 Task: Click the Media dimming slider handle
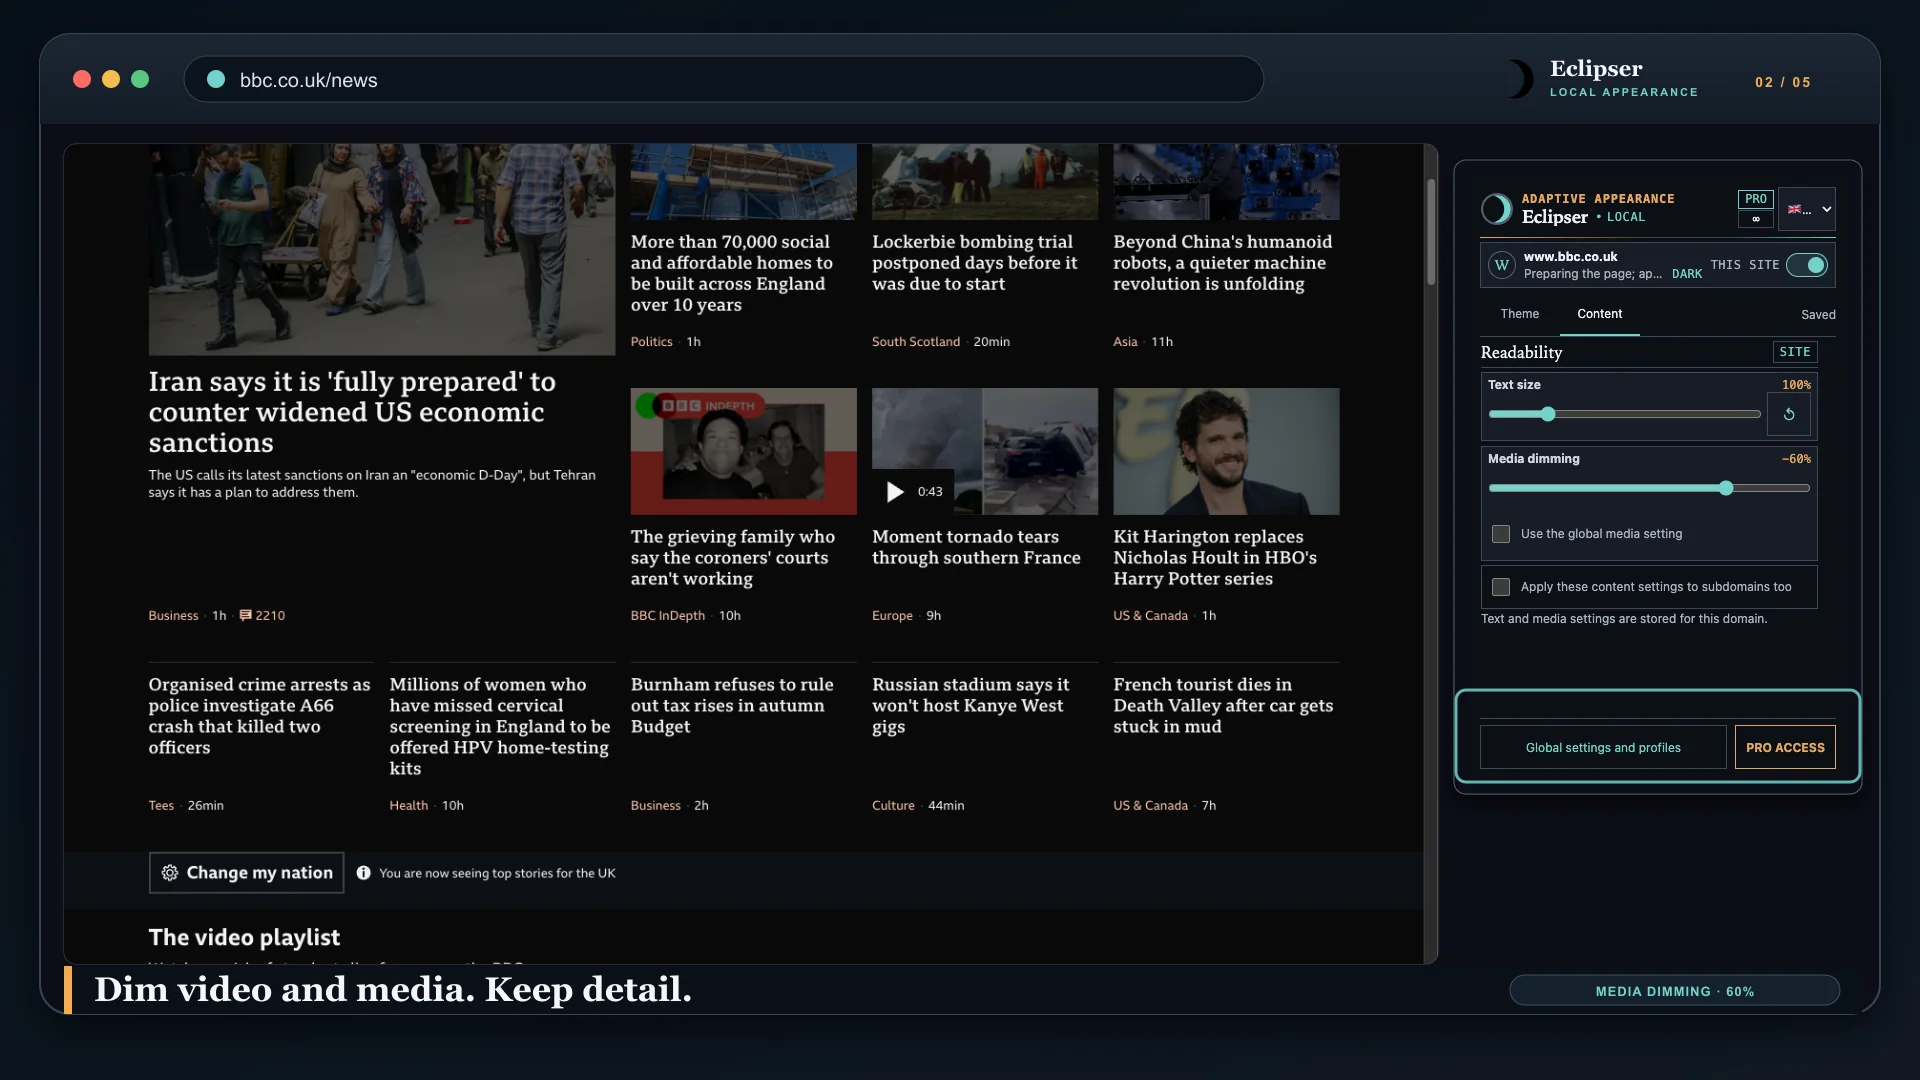click(x=1726, y=488)
